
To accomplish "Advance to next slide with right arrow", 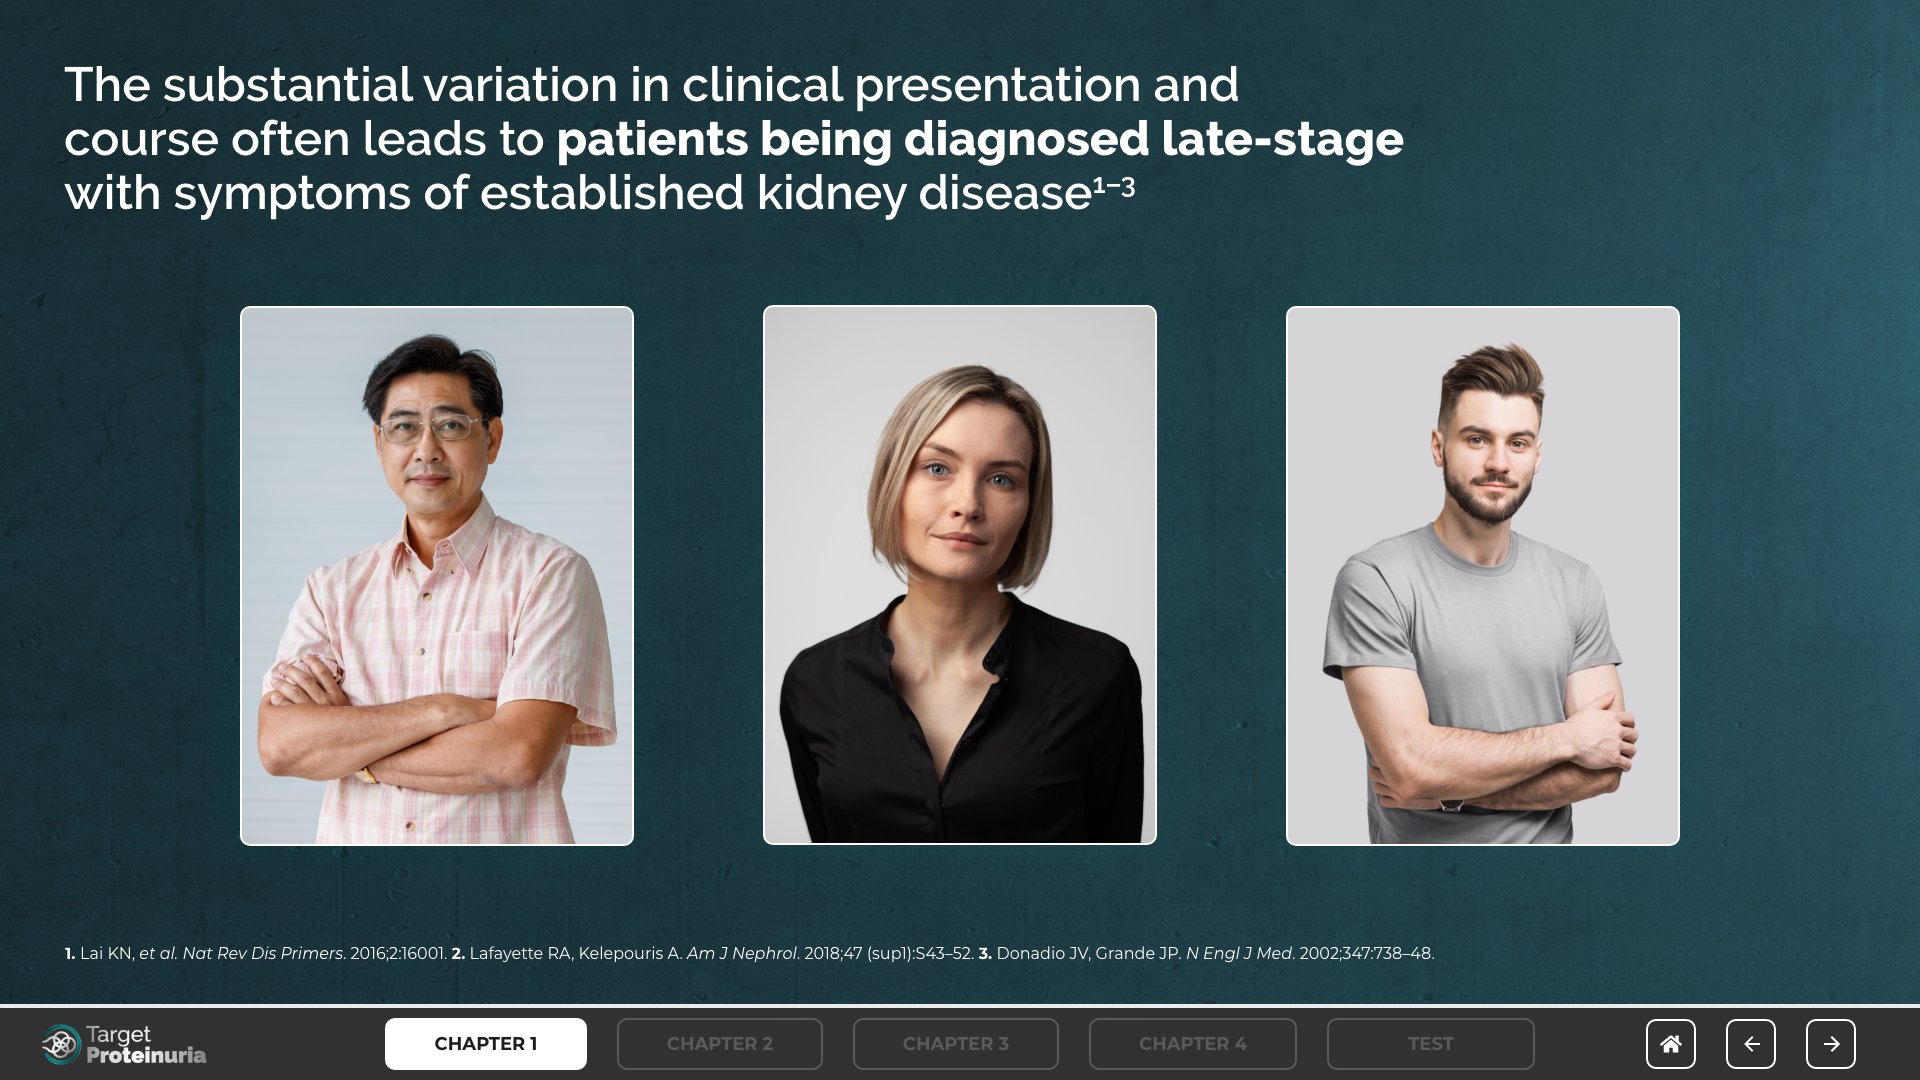I will coord(1830,1044).
